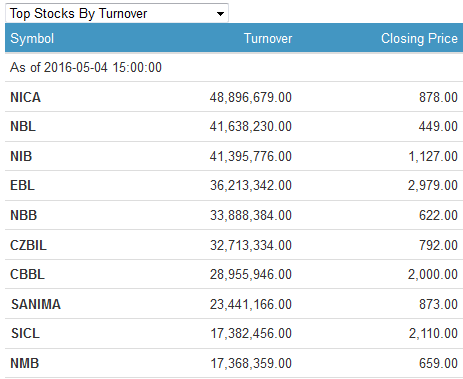Click the As of 2016-05-04 timestamp row

(x=234, y=67)
